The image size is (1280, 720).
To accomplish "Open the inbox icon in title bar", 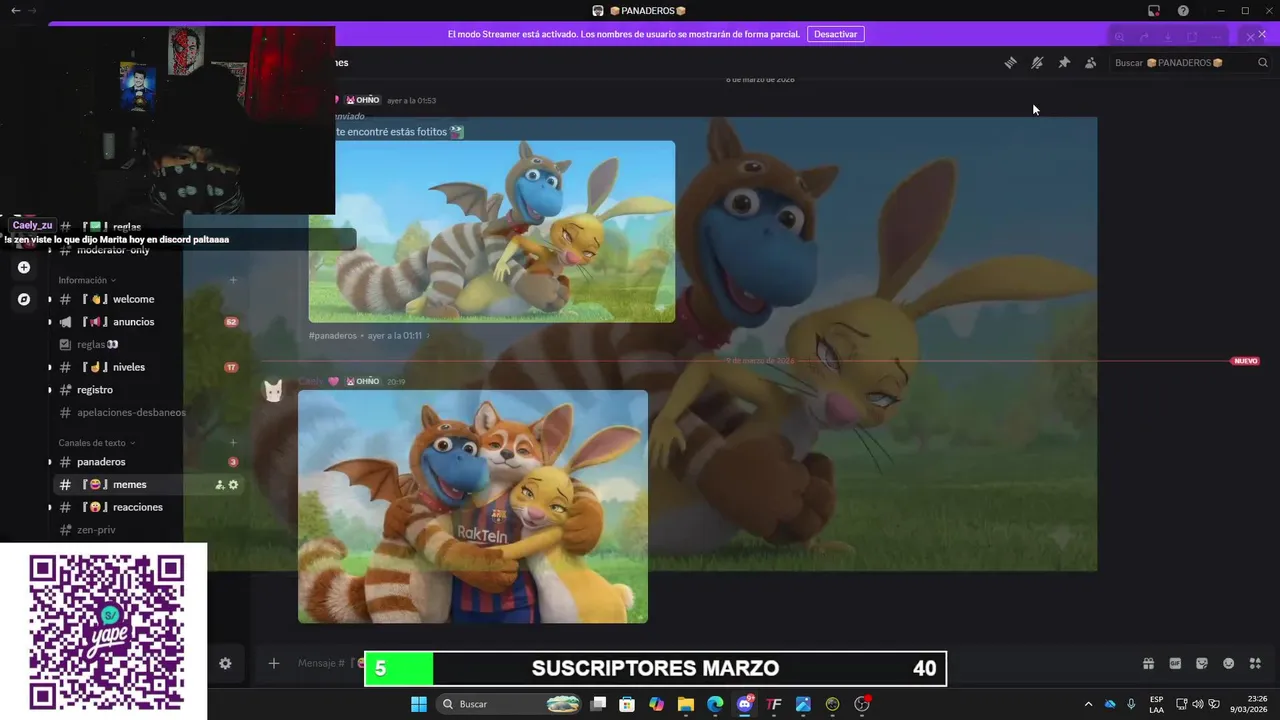I will pos(1153,10).
